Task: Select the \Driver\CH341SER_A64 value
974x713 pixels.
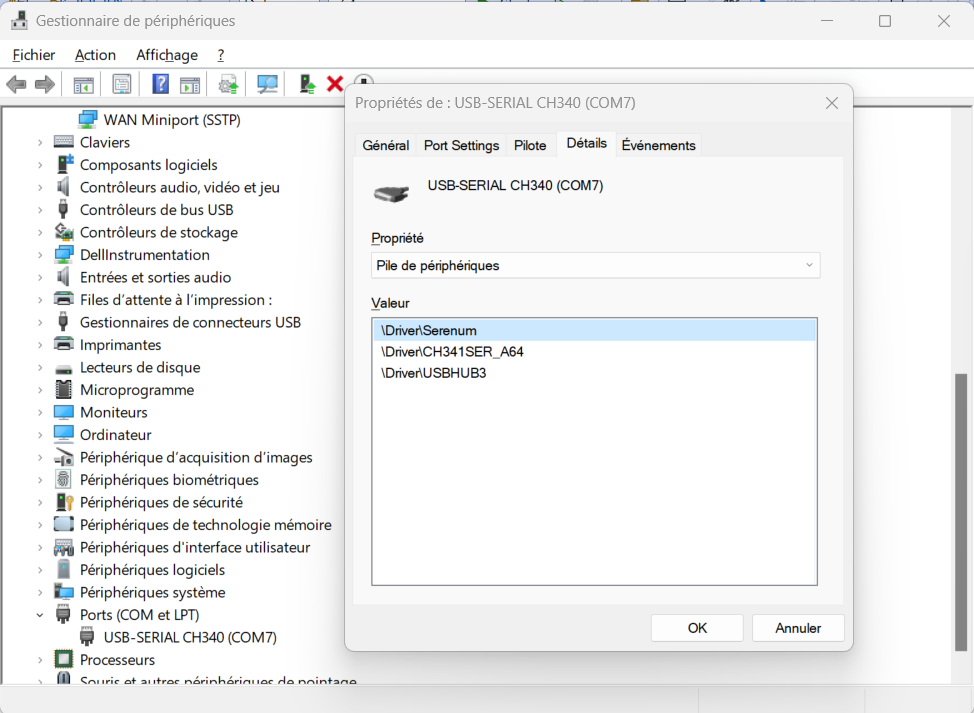Action: coord(452,351)
